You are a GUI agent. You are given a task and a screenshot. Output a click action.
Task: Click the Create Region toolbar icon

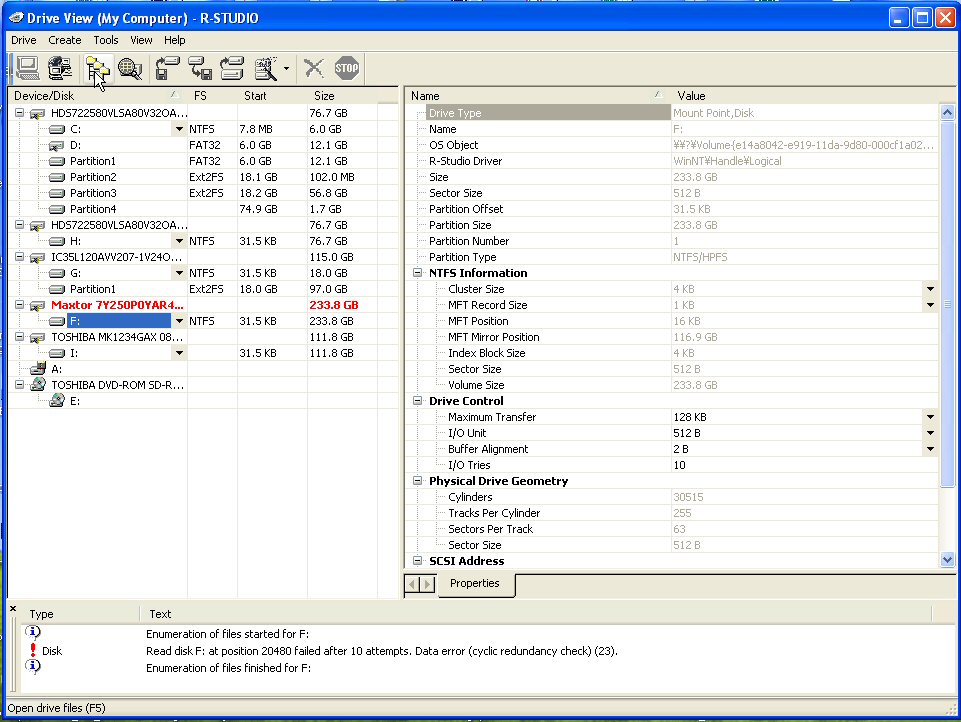[x=233, y=68]
